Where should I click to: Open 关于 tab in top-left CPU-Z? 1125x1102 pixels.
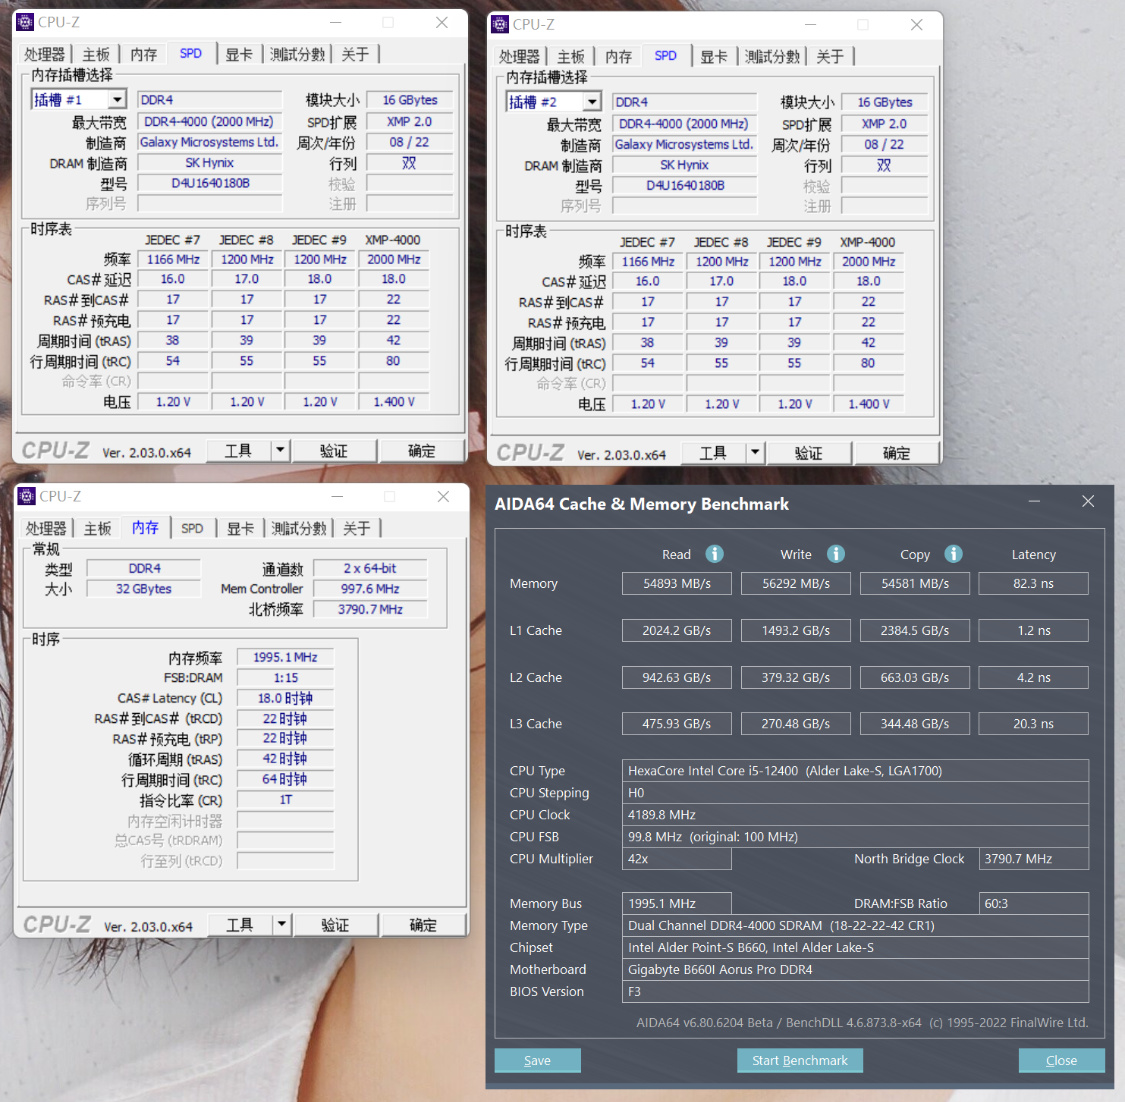(355, 55)
